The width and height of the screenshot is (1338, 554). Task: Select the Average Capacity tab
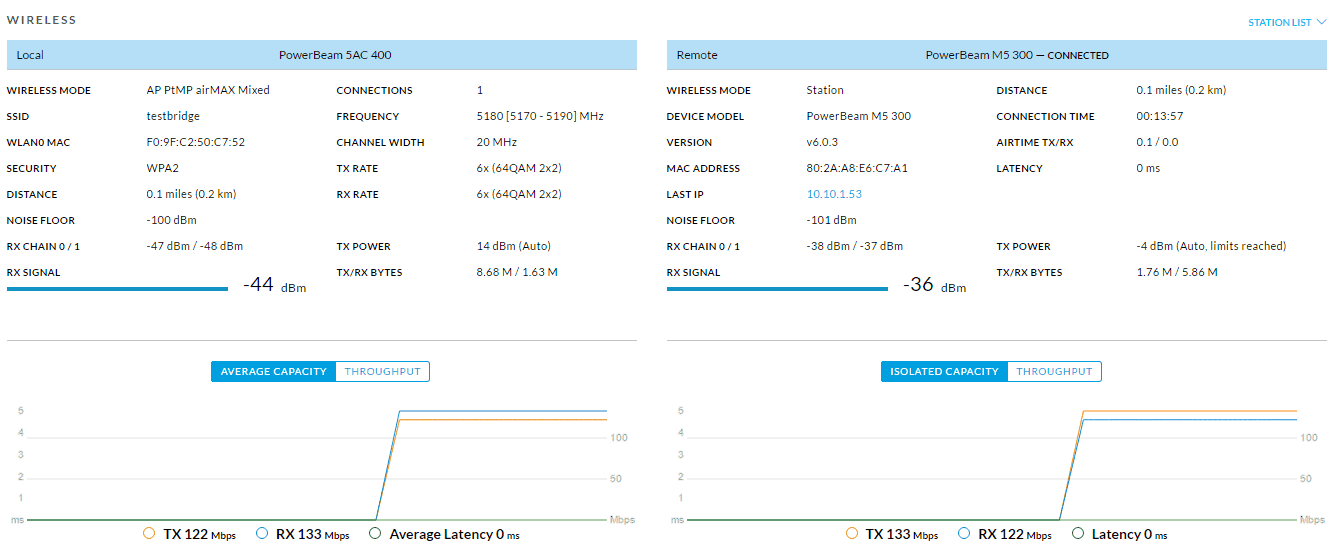(273, 371)
